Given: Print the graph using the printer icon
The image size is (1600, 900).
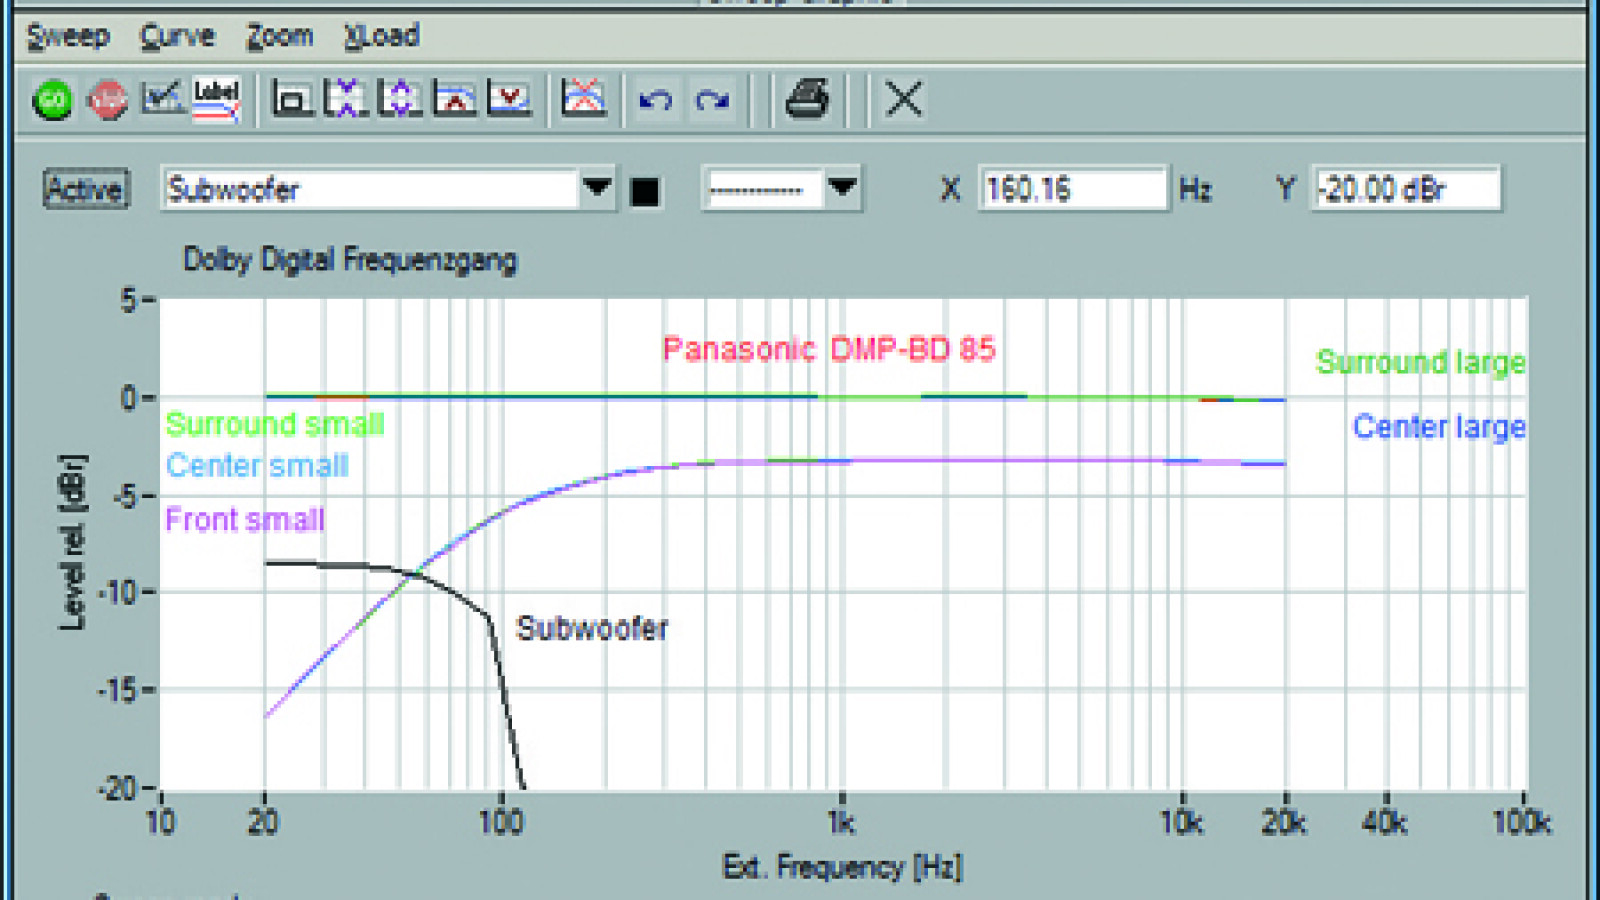Looking at the screenshot, I should point(807,100).
